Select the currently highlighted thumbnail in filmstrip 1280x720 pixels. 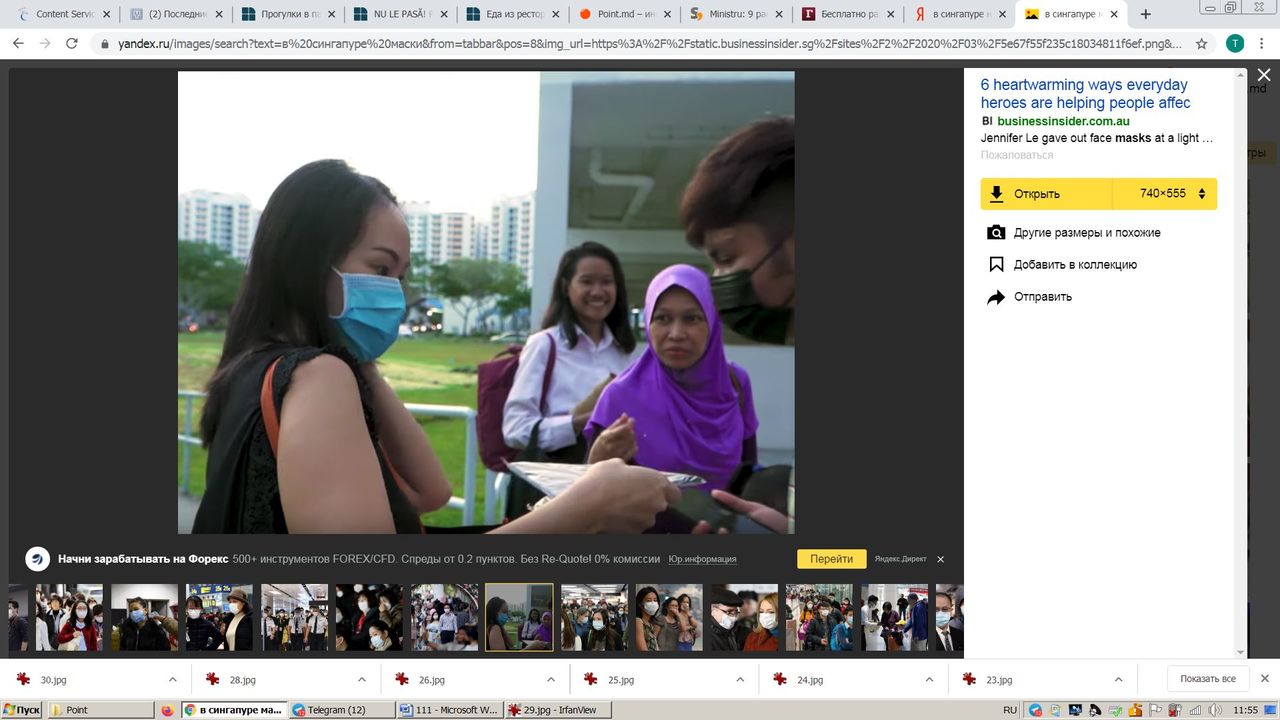(519, 617)
